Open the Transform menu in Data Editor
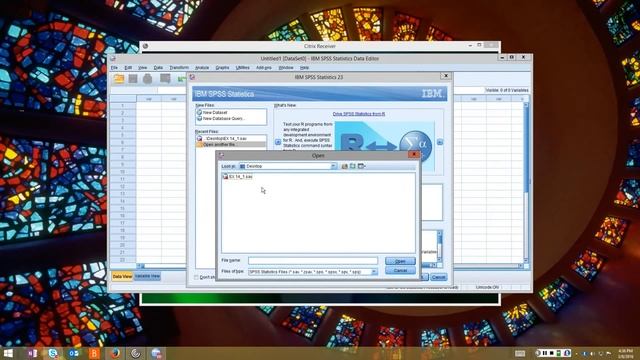Image resolution: width=640 pixels, height=360 pixels. point(179,68)
